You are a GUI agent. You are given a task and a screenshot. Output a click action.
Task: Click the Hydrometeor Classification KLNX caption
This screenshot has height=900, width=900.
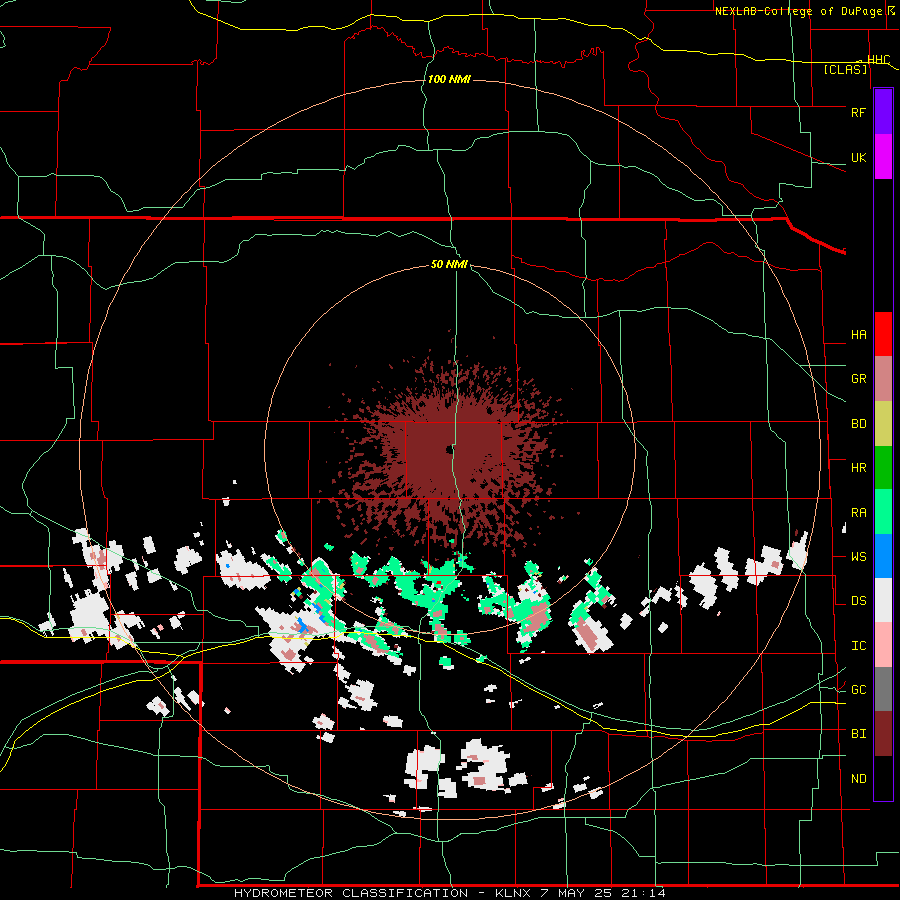point(450,893)
